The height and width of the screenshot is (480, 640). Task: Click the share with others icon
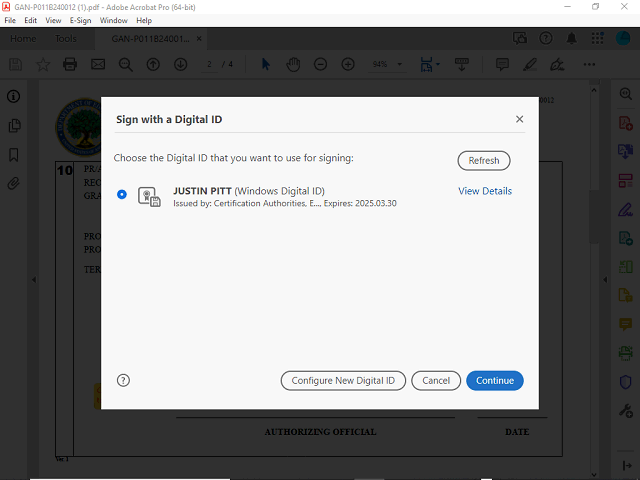tap(520, 38)
